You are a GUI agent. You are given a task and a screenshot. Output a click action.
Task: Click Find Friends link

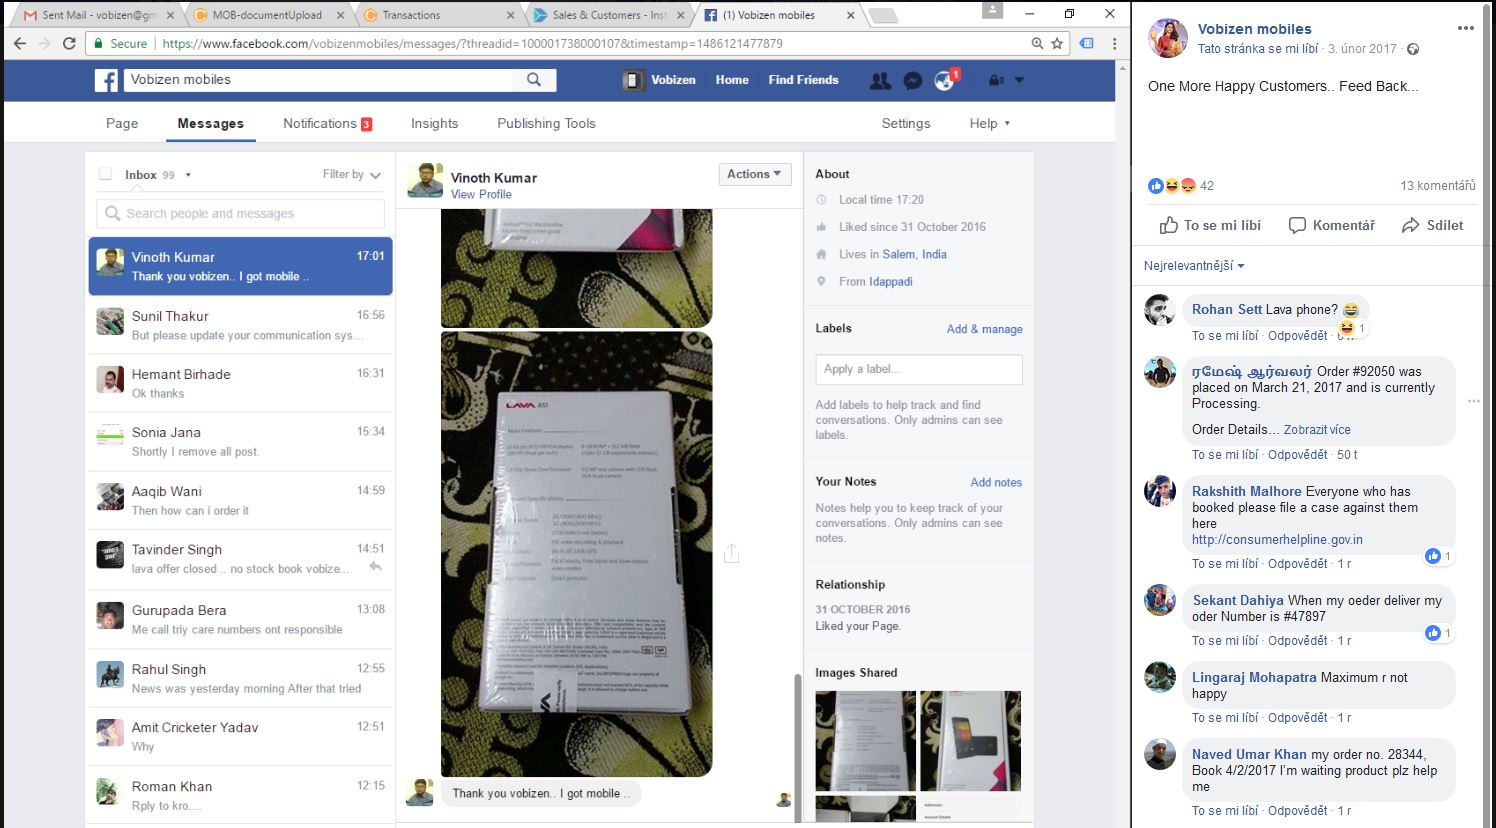[803, 80]
